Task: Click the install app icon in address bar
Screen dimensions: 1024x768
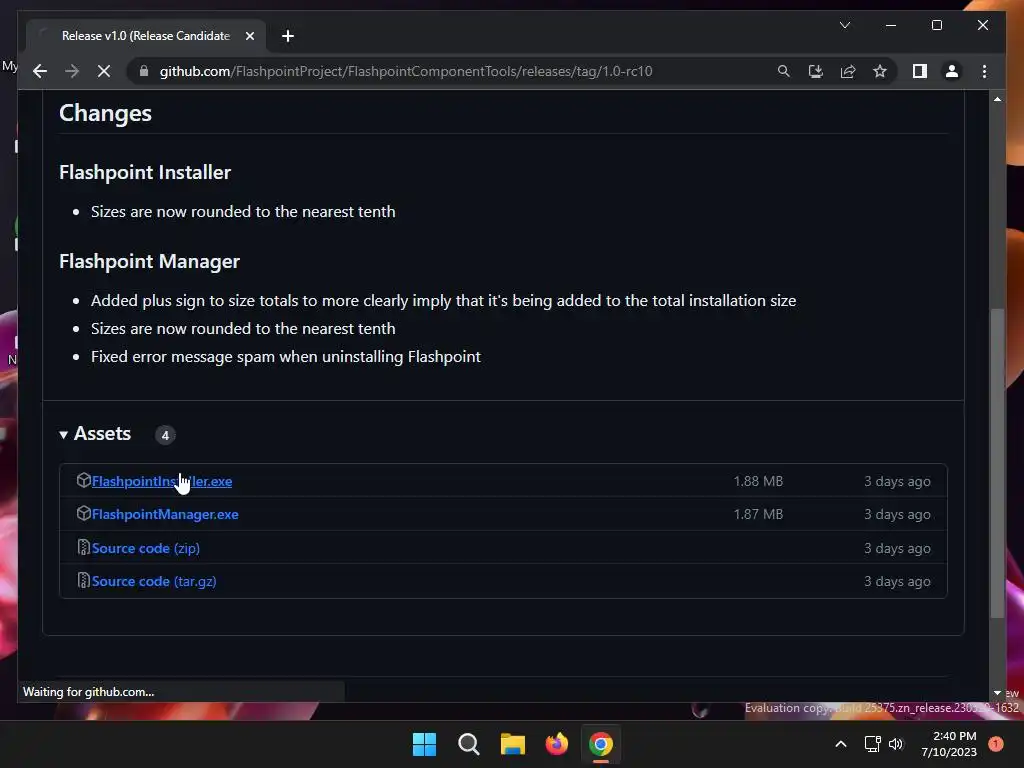Action: [x=816, y=71]
